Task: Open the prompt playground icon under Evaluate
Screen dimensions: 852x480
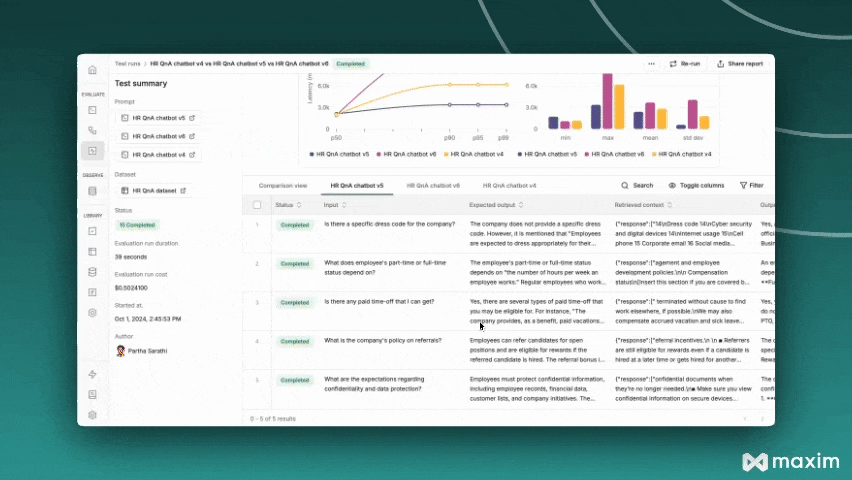Action: point(92,110)
